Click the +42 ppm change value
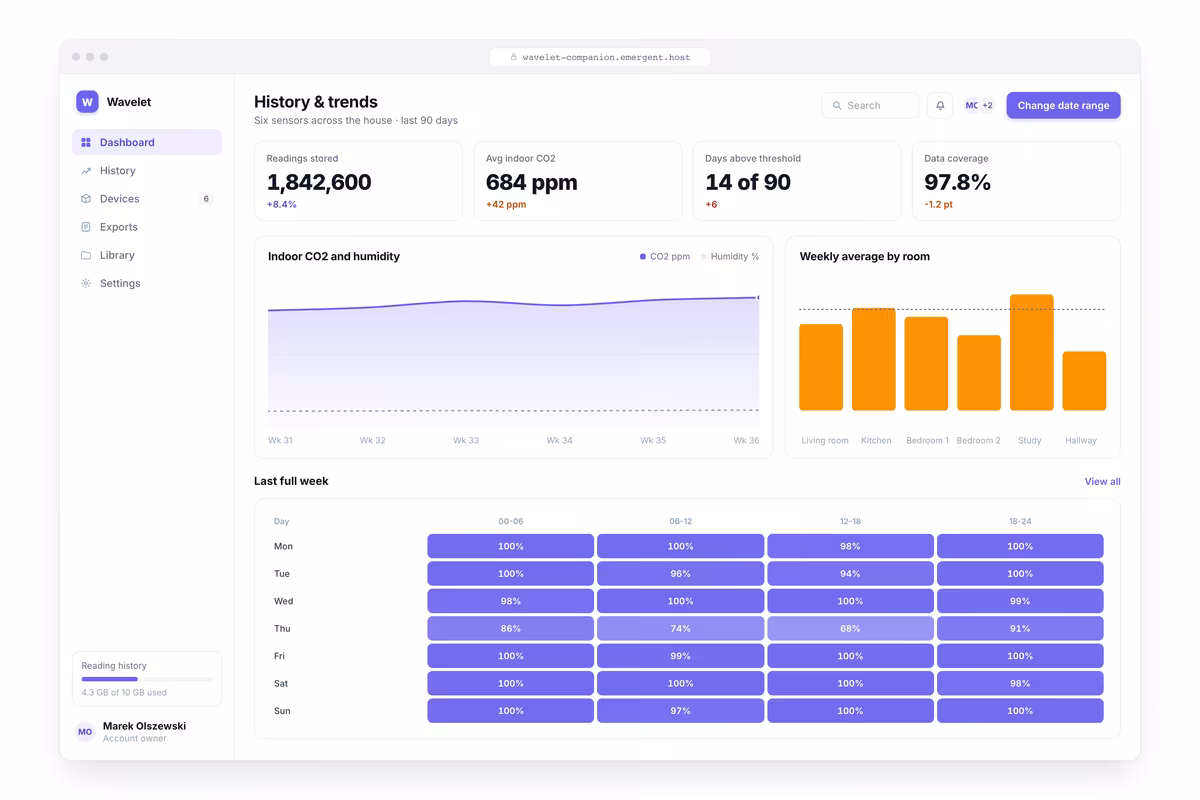This screenshot has width=1200, height=800. pos(506,204)
